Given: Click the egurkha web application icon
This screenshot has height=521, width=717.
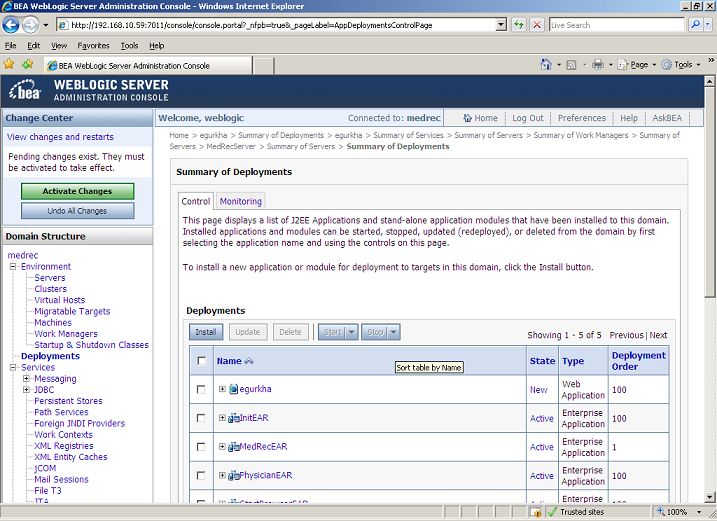Looking at the screenshot, I should point(234,389).
